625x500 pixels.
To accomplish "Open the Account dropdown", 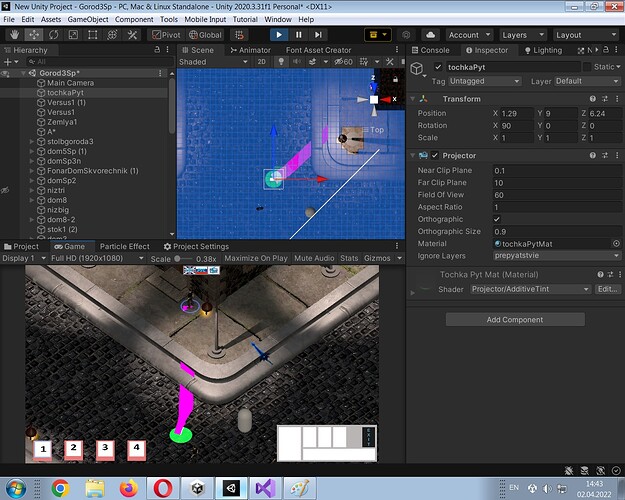I will pyautogui.click(x=469, y=35).
